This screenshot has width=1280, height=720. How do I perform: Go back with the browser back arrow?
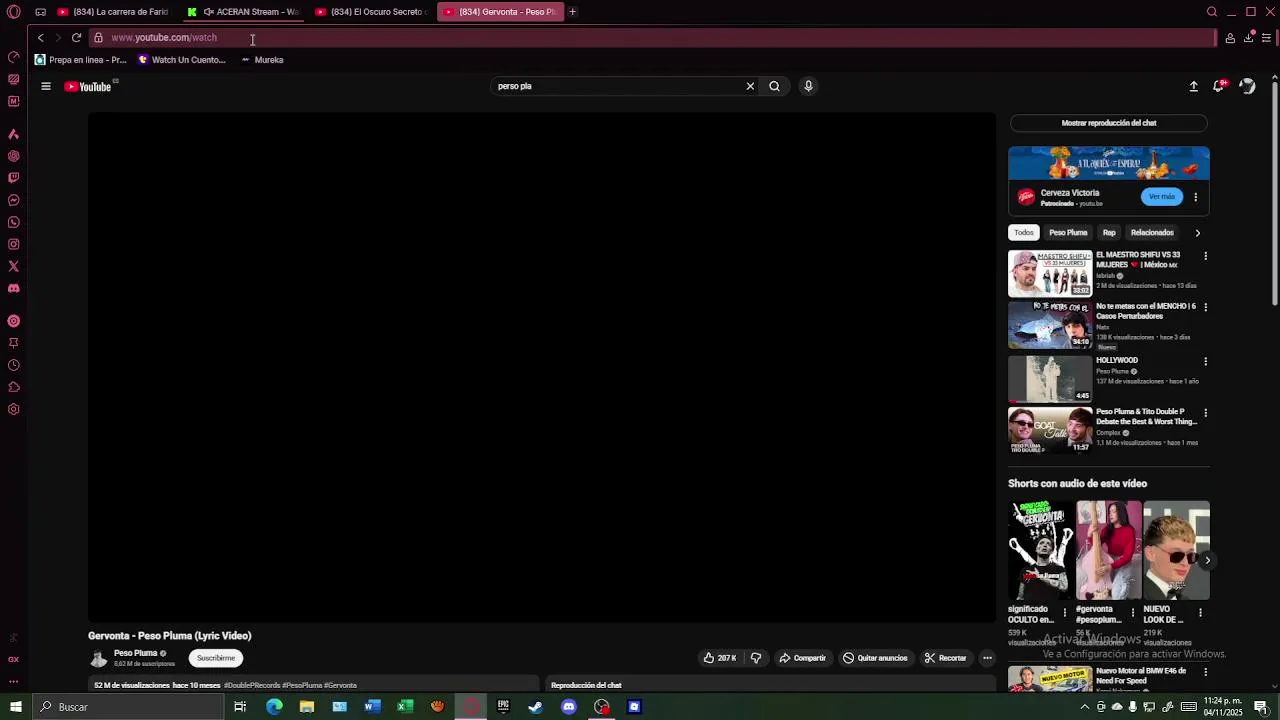[41, 38]
